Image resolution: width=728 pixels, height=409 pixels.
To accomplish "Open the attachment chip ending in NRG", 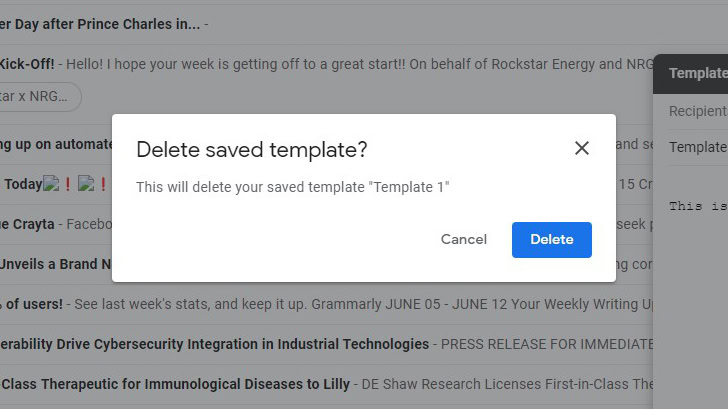I will (38, 97).
